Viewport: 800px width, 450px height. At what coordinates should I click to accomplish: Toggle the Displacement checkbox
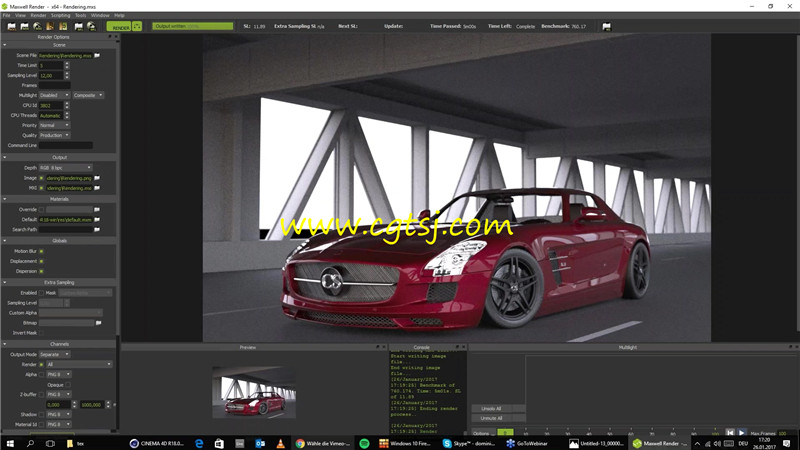[41, 261]
